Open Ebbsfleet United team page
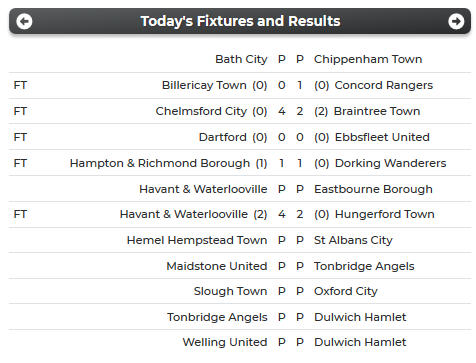 (x=382, y=137)
